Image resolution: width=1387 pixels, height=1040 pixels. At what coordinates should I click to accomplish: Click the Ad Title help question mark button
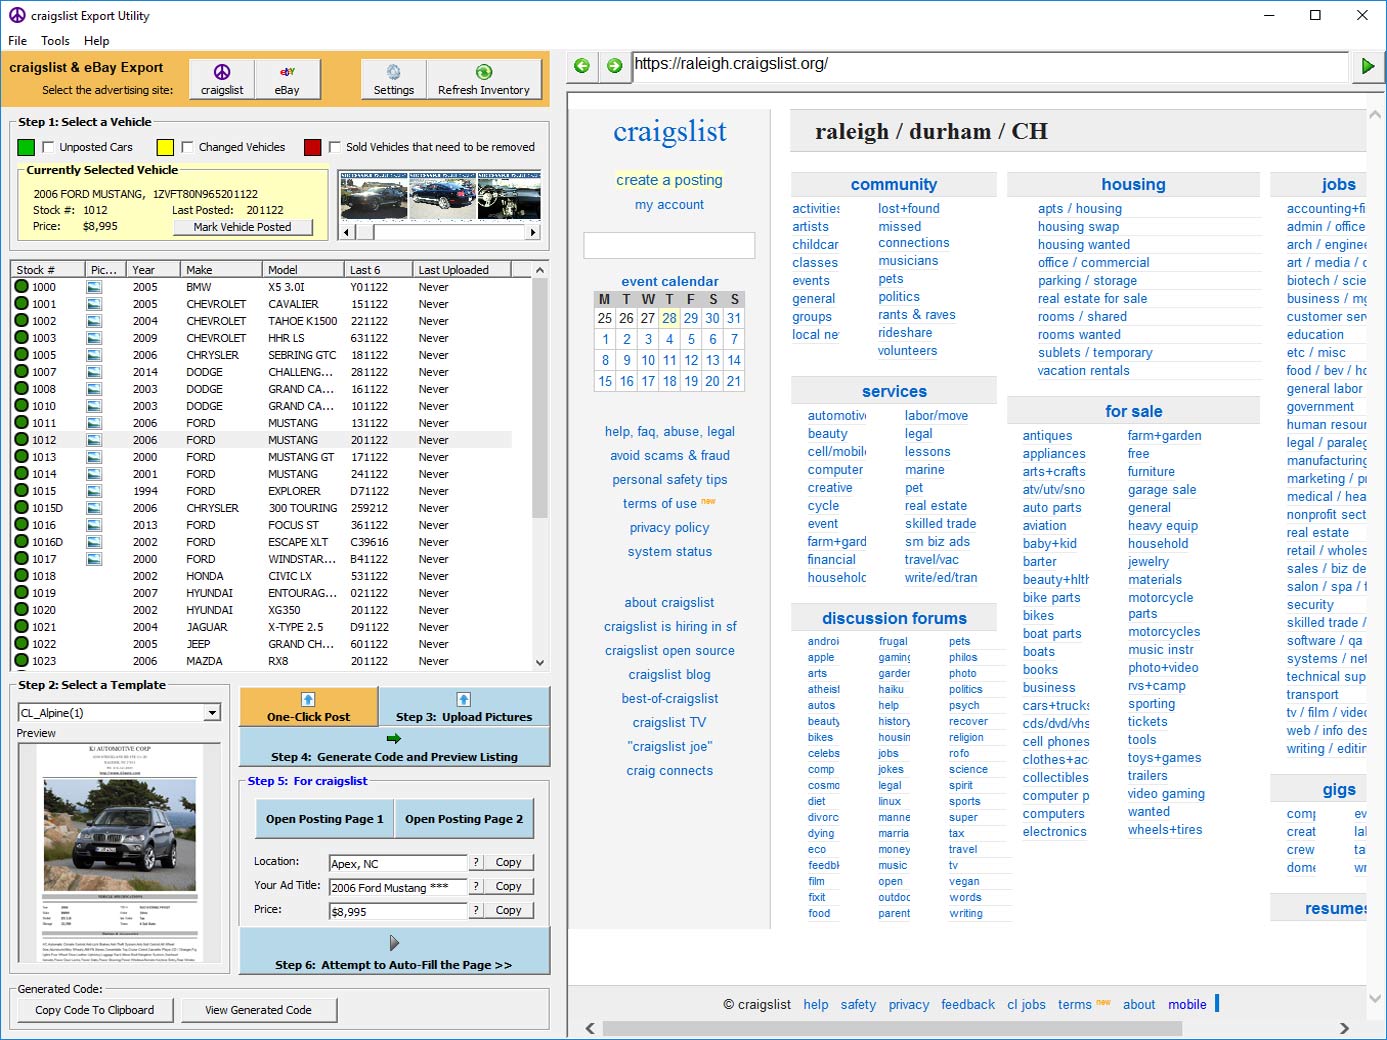click(477, 886)
